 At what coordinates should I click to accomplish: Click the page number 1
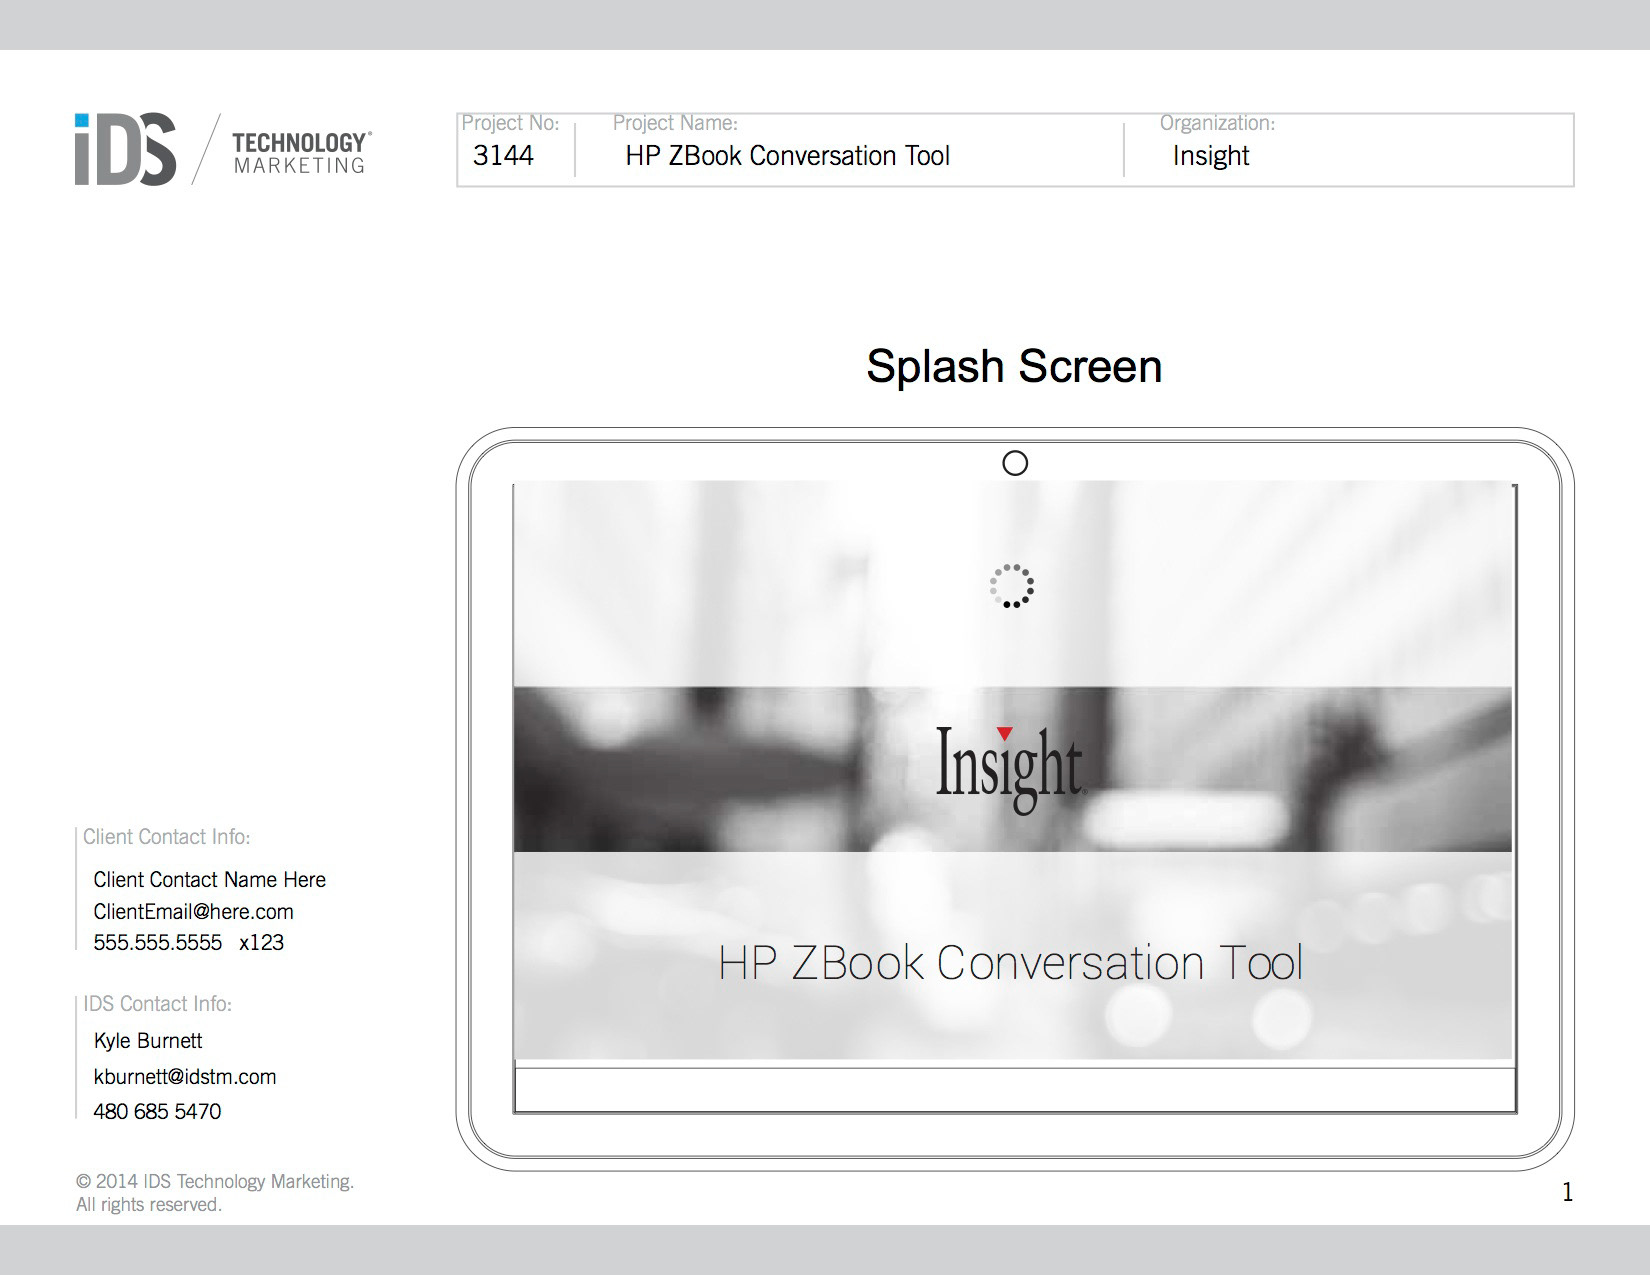click(x=1568, y=1192)
